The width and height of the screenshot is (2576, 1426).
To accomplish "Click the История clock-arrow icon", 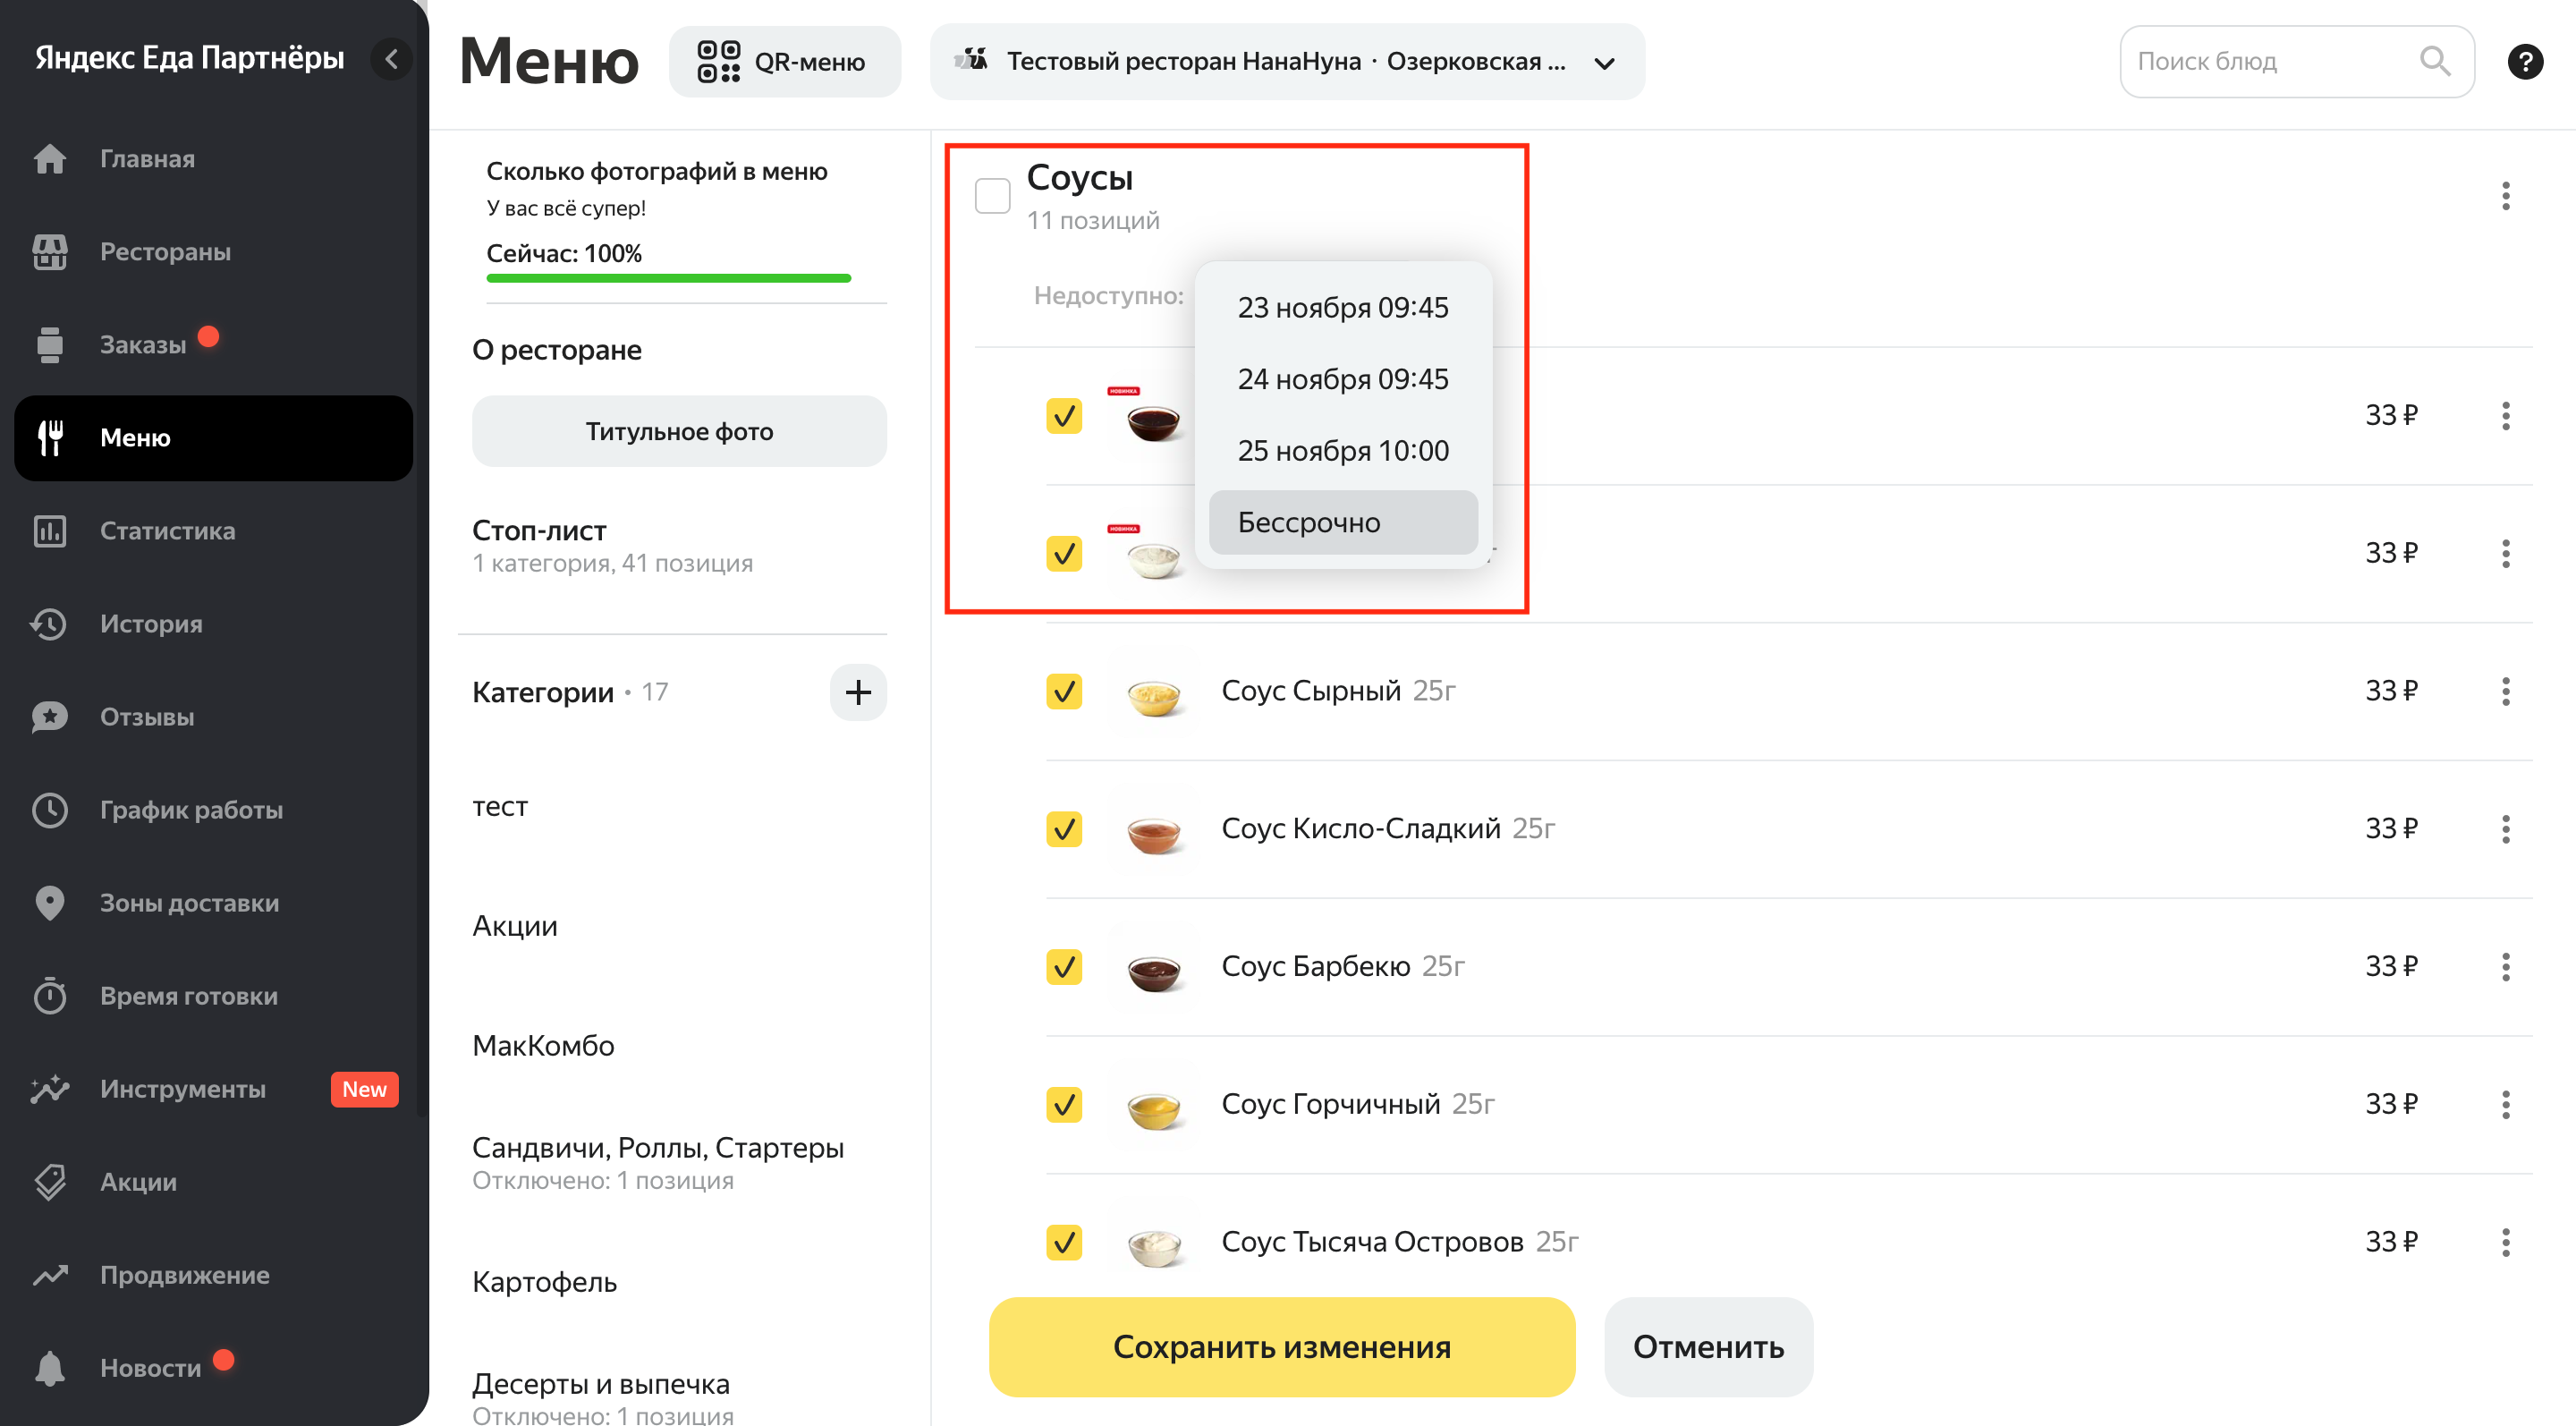I will coord(49,624).
